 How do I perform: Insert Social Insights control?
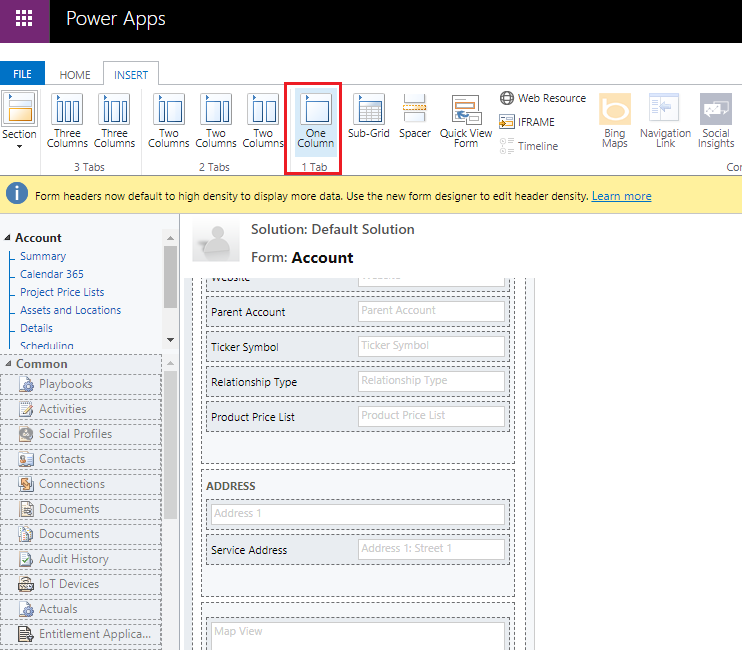point(716,121)
